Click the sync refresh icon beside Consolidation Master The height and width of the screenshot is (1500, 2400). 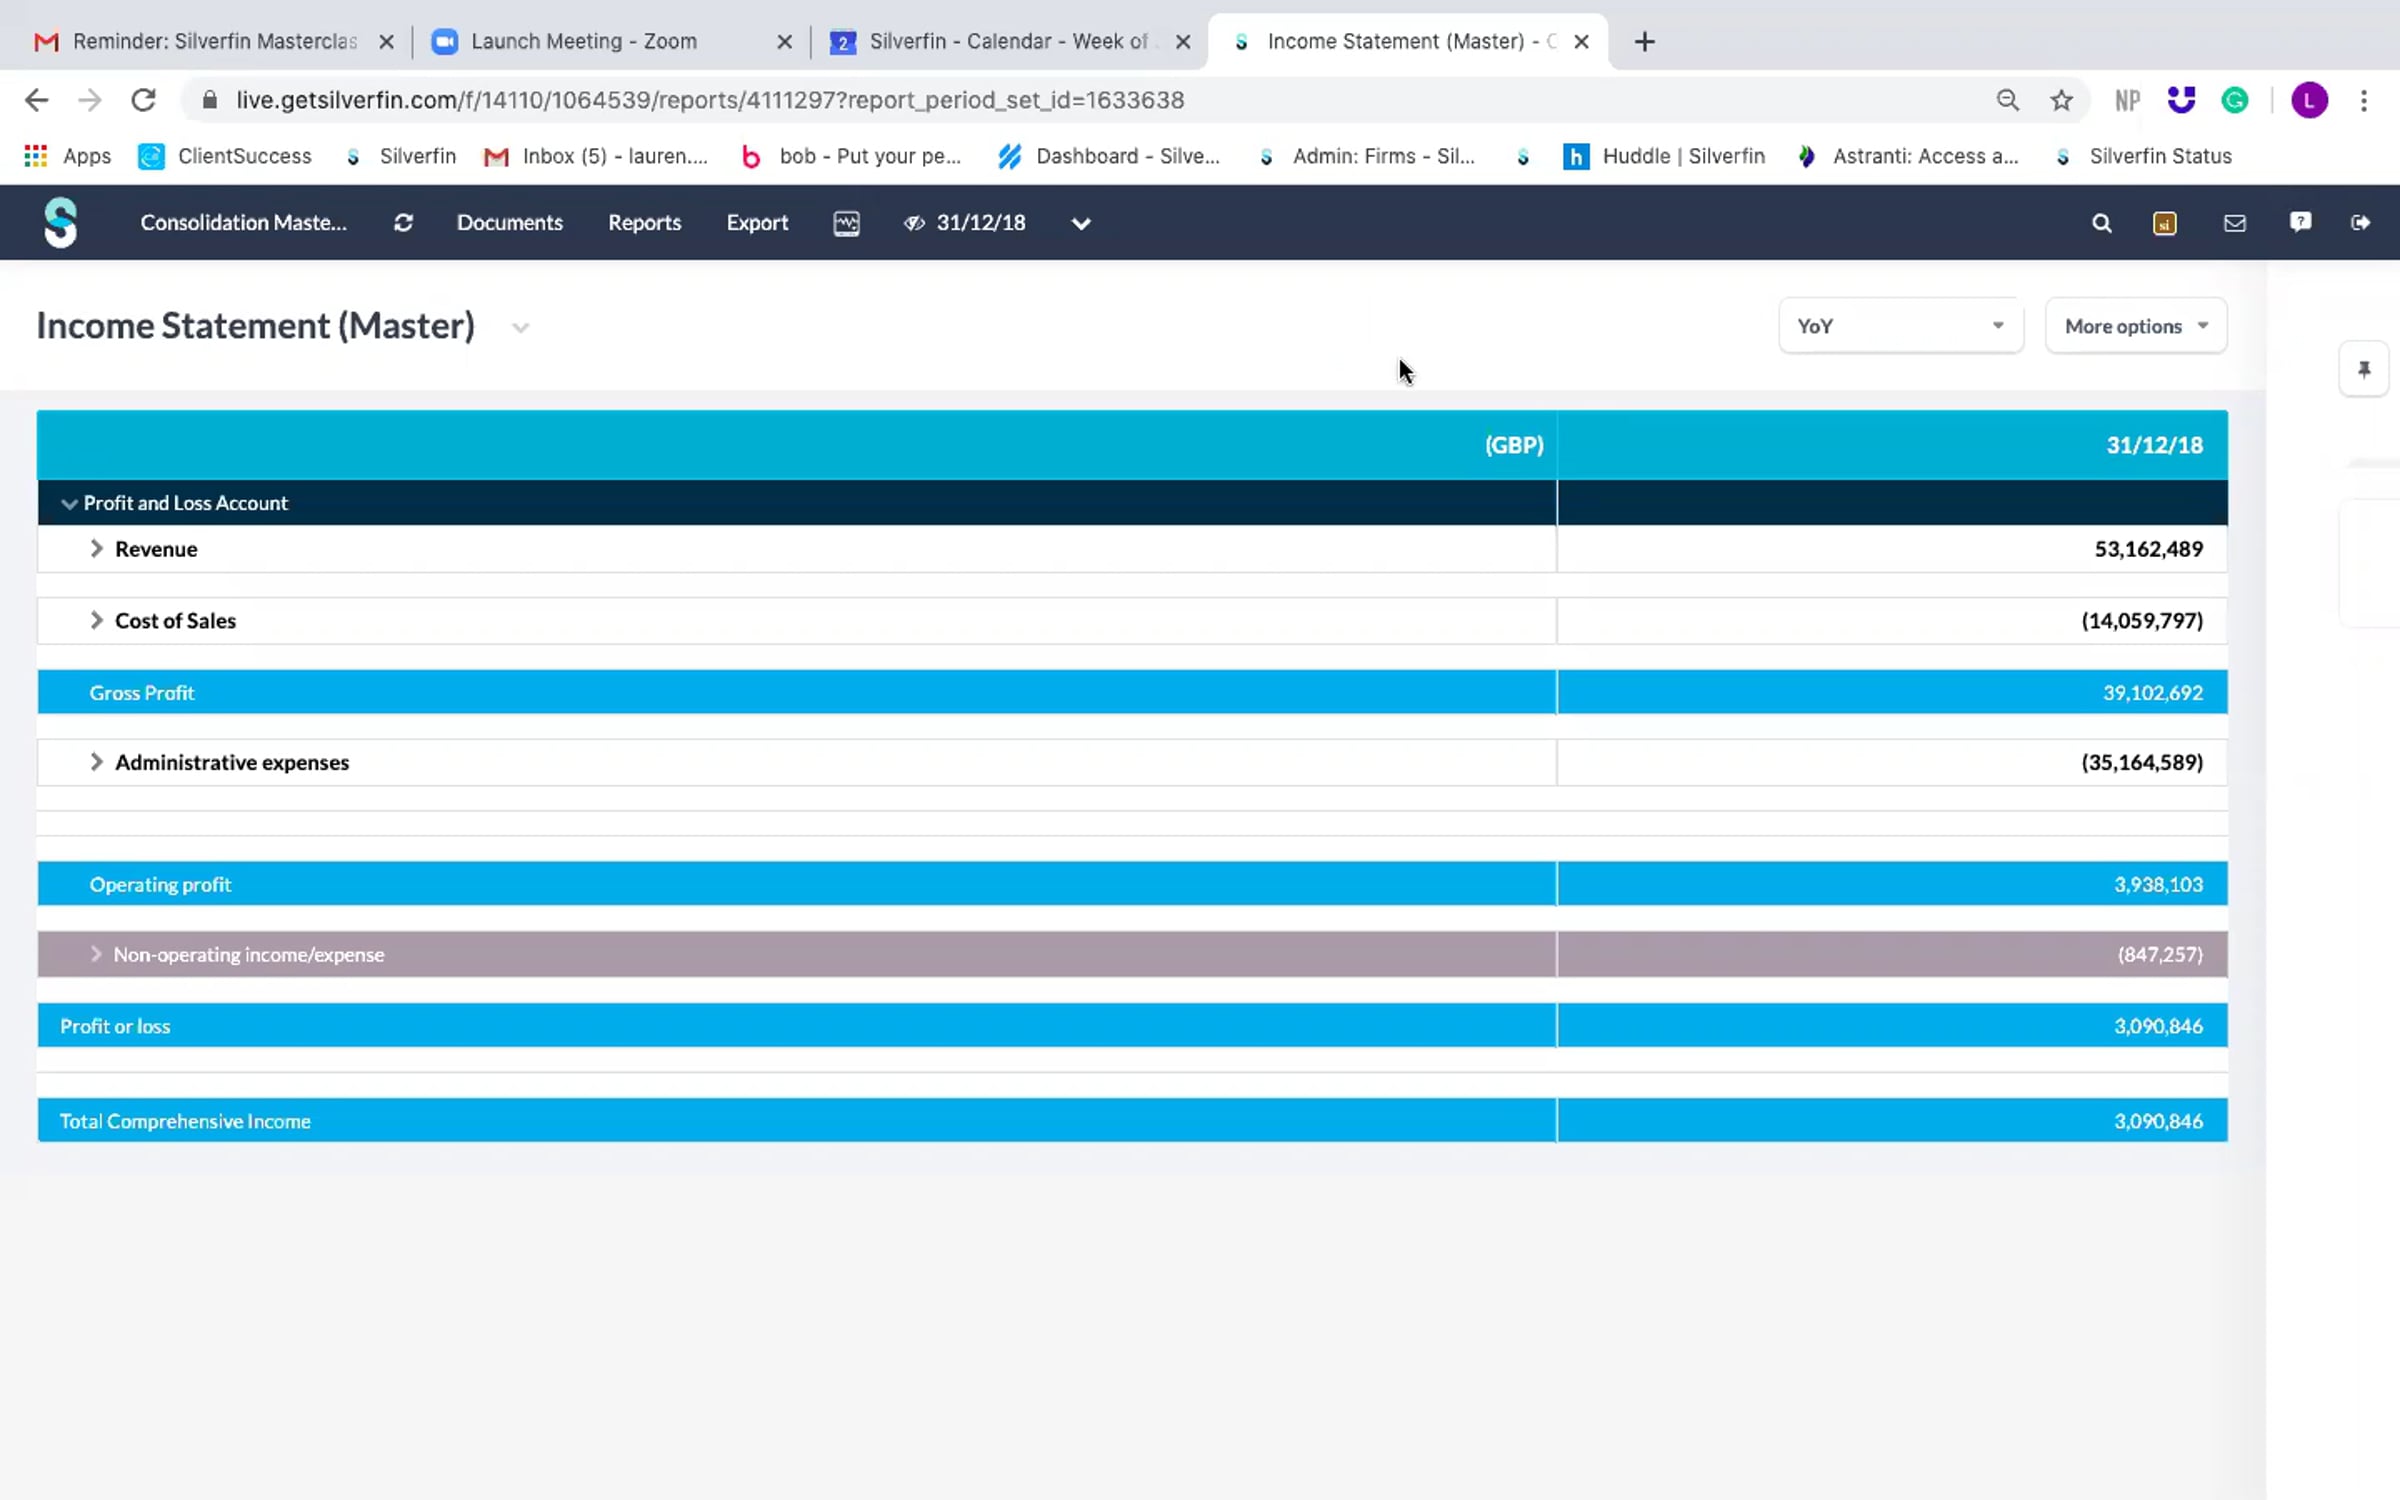click(x=403, y=222)
